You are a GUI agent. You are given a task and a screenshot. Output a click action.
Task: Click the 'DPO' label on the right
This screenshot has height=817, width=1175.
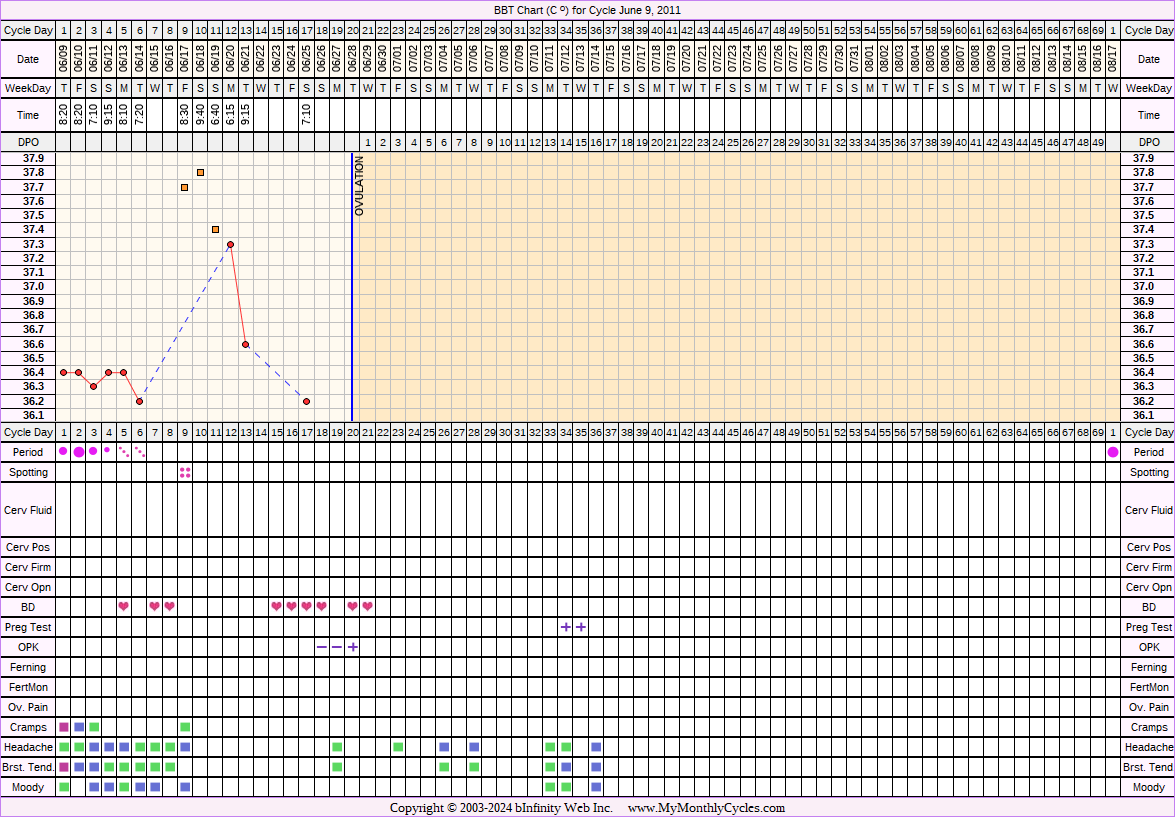1149,142
